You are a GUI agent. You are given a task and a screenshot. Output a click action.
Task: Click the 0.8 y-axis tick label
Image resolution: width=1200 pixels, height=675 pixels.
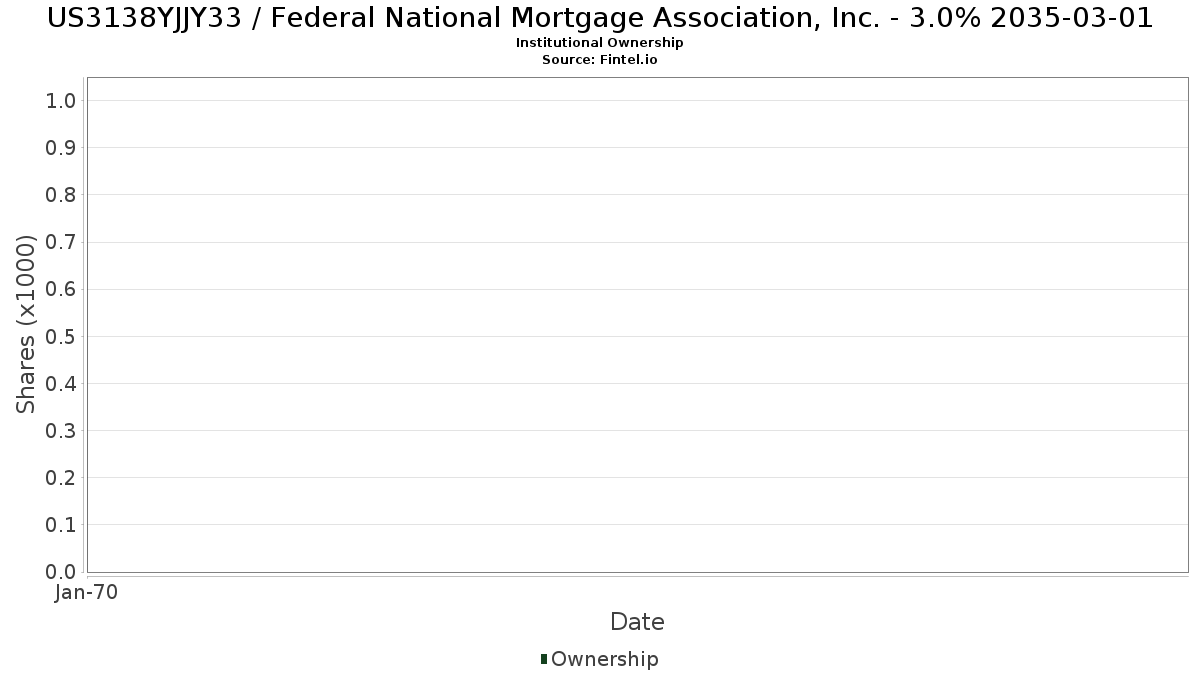61,195
